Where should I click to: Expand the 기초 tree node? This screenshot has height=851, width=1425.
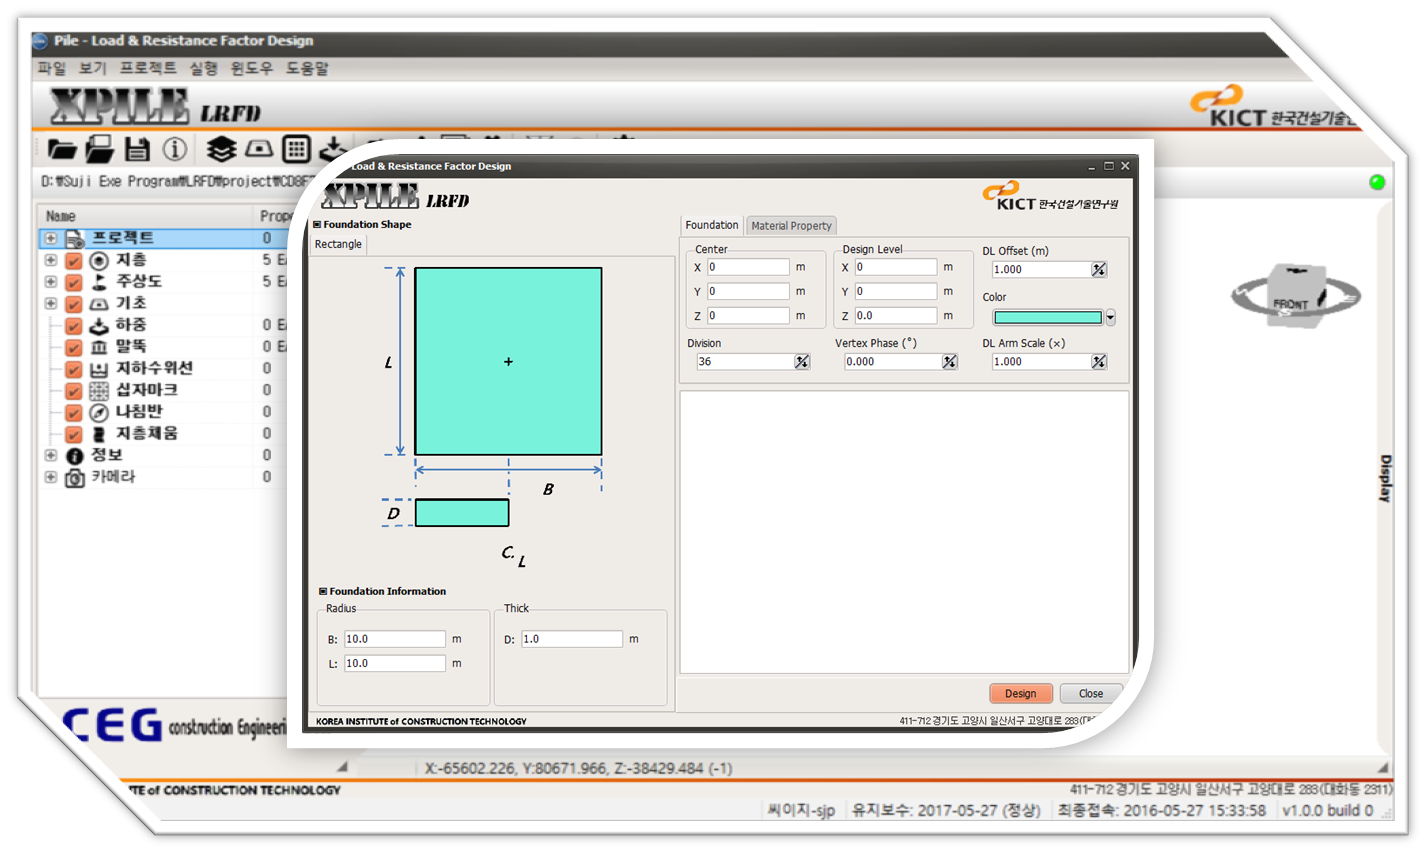[51, 303]
